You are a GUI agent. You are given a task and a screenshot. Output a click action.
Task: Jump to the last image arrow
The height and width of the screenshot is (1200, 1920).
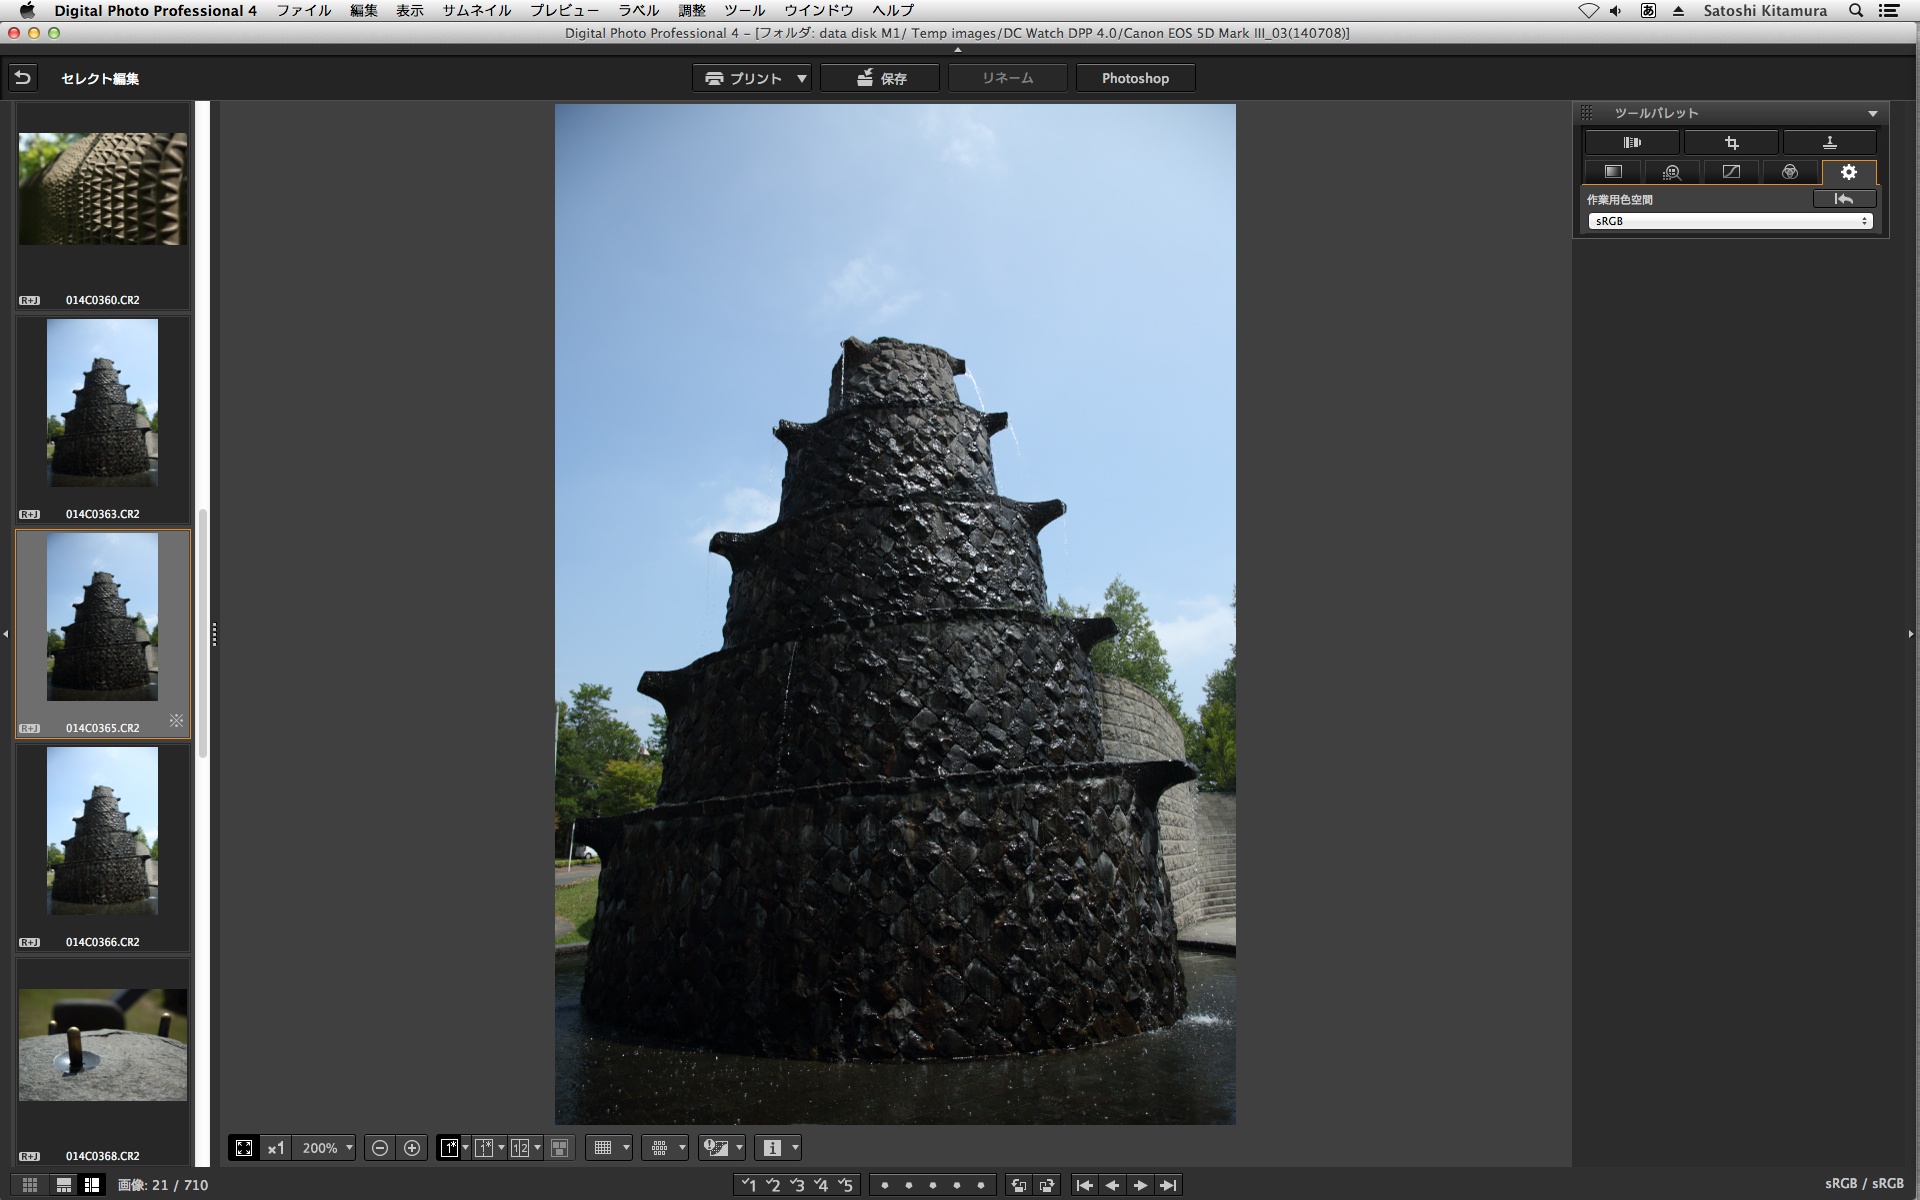point(1168,1185)
